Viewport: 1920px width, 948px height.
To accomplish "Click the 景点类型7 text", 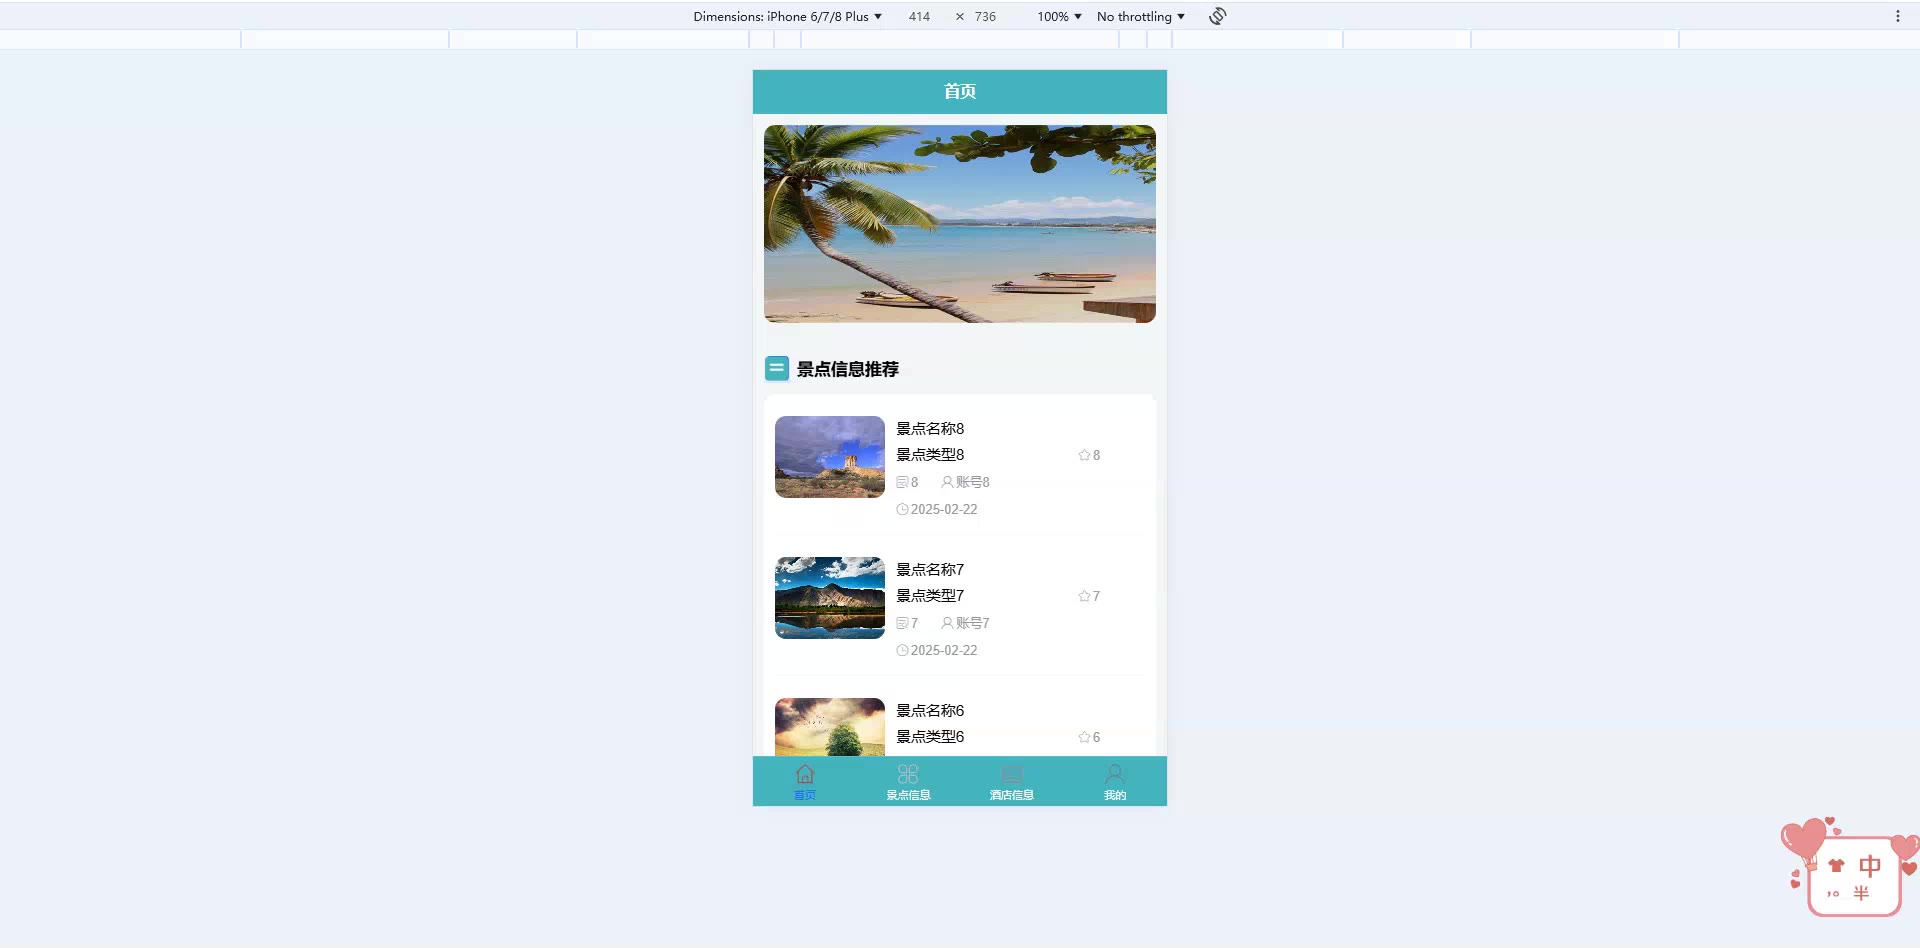I will point(930,595).
